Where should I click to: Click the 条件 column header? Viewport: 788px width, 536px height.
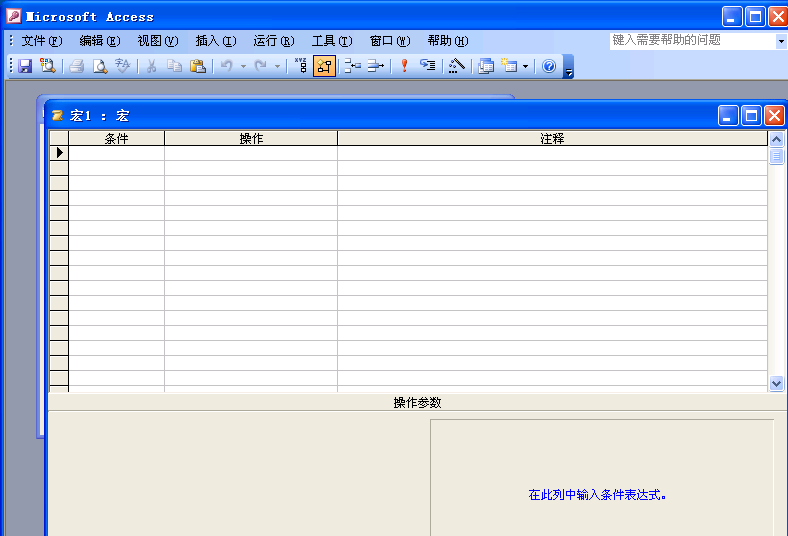coord(117,138)
